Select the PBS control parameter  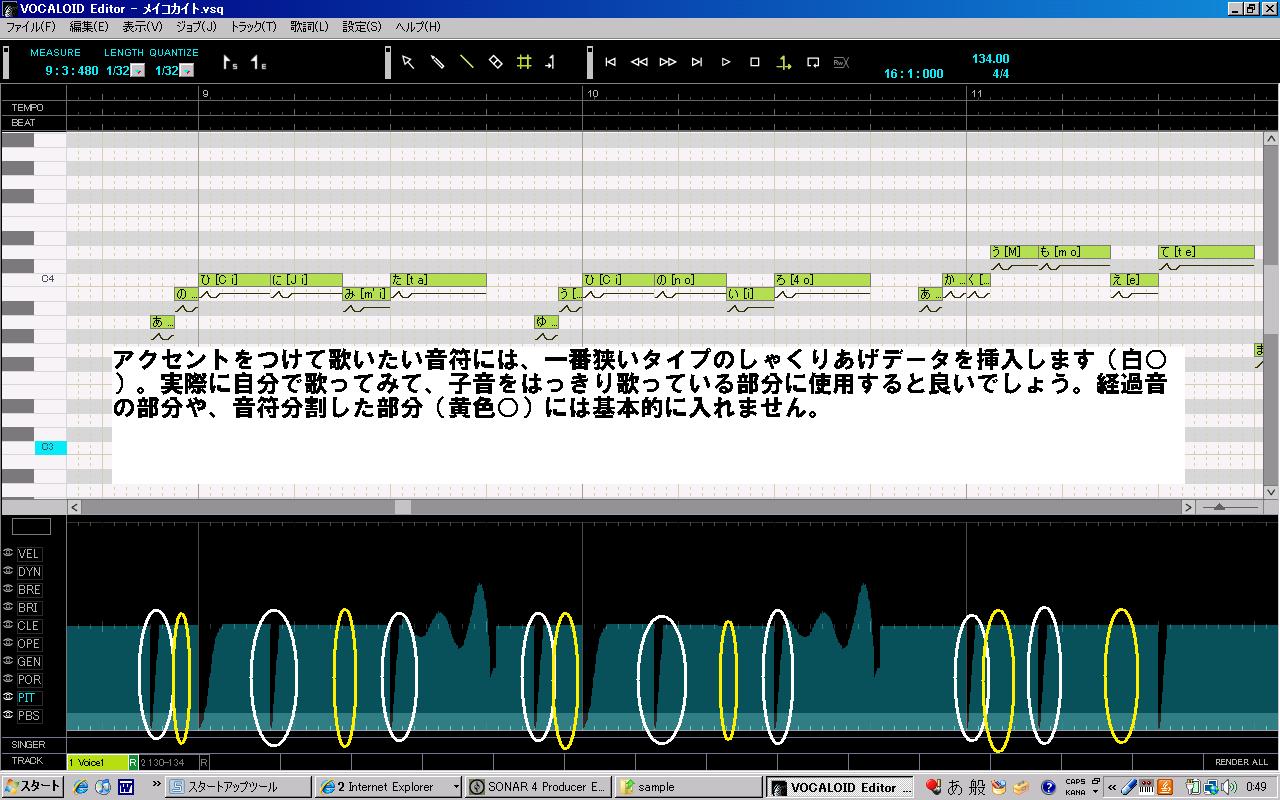click(29, 716)
